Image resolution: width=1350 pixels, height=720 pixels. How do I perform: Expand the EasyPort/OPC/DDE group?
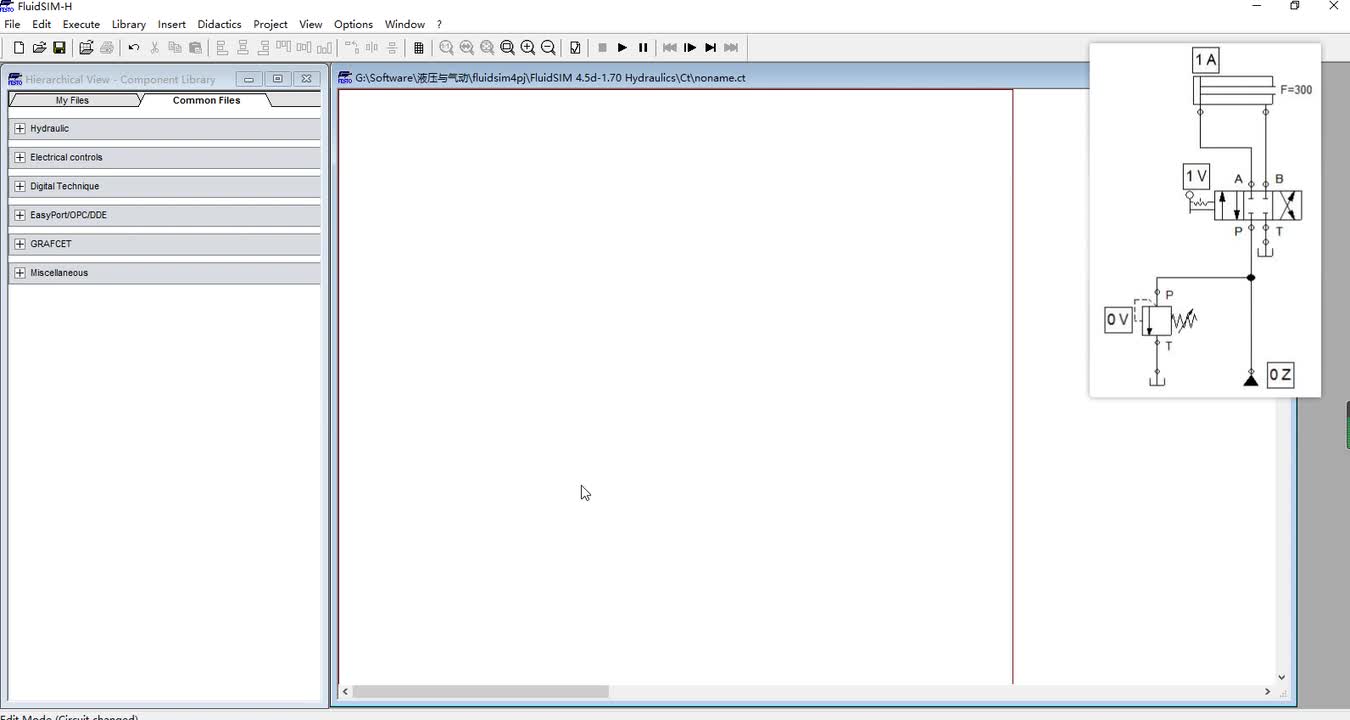20,216
